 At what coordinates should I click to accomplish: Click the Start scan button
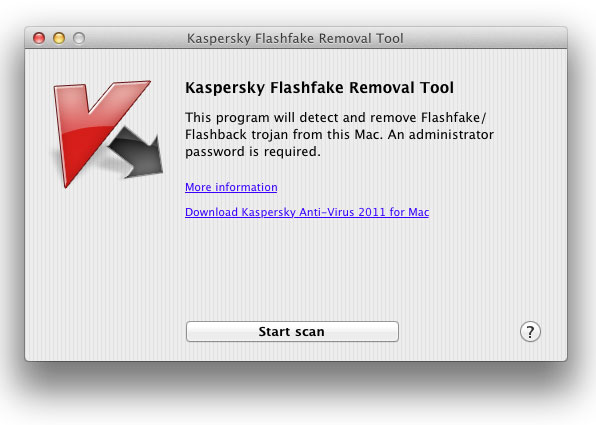pyautogui.click(x=292, y=331)
